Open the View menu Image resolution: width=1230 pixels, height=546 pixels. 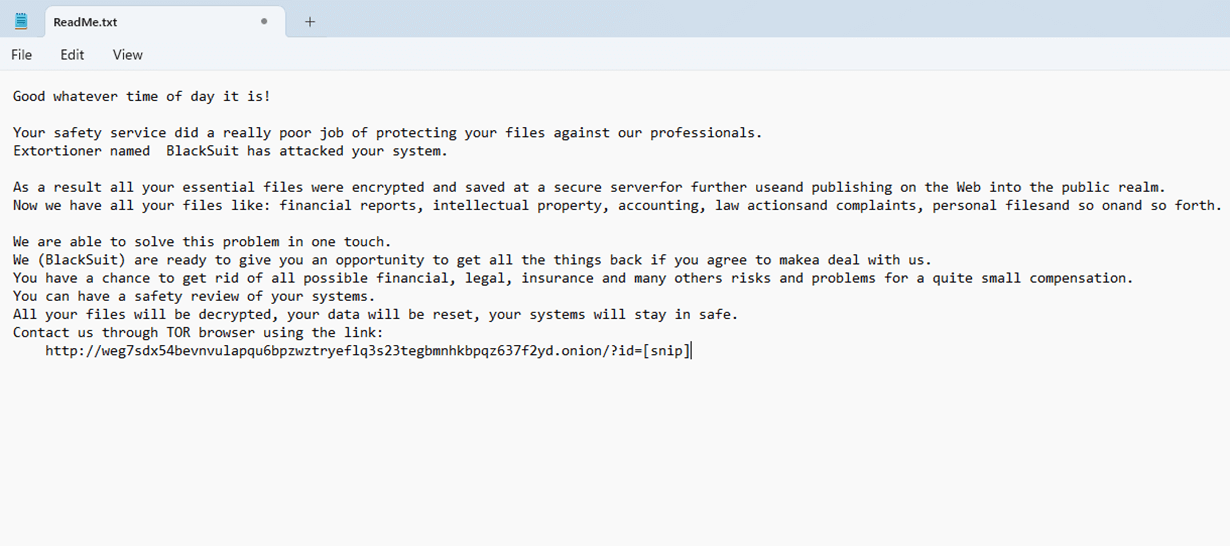pyautogui.click(x=127, y=55)
